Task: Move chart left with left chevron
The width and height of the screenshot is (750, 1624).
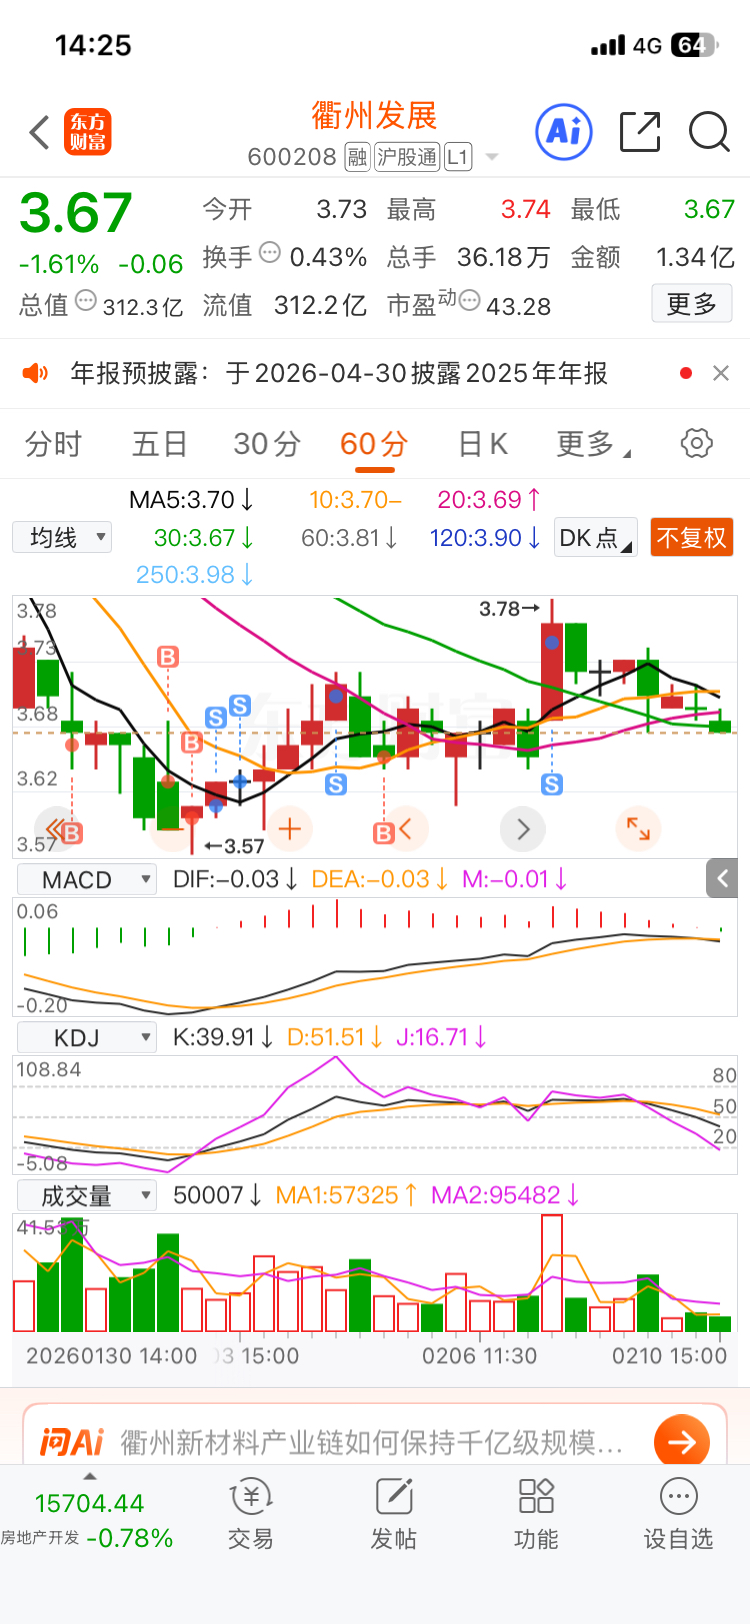Action: [406, 829]
